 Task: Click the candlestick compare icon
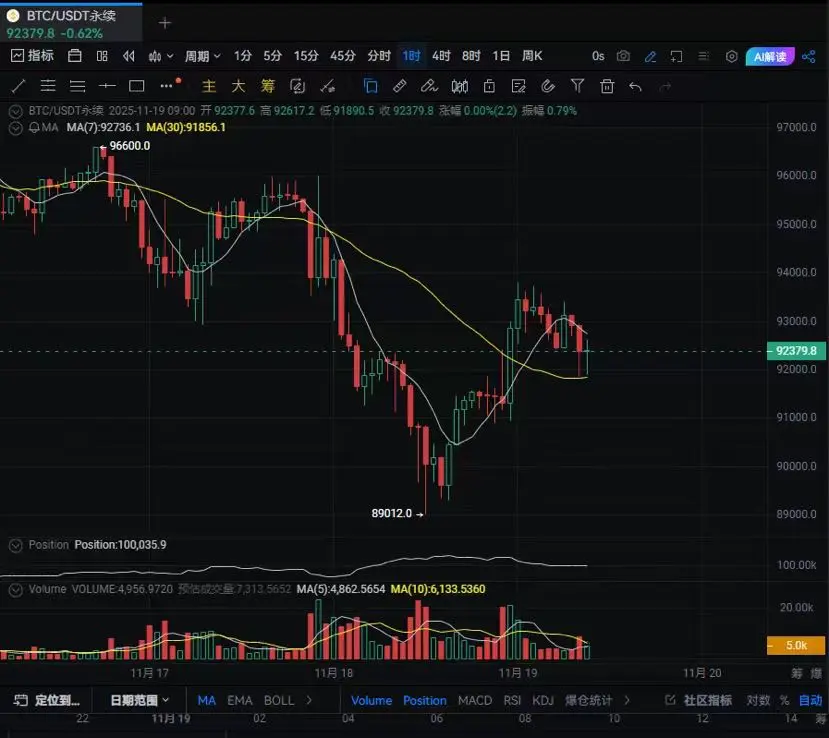pos(459,86)
